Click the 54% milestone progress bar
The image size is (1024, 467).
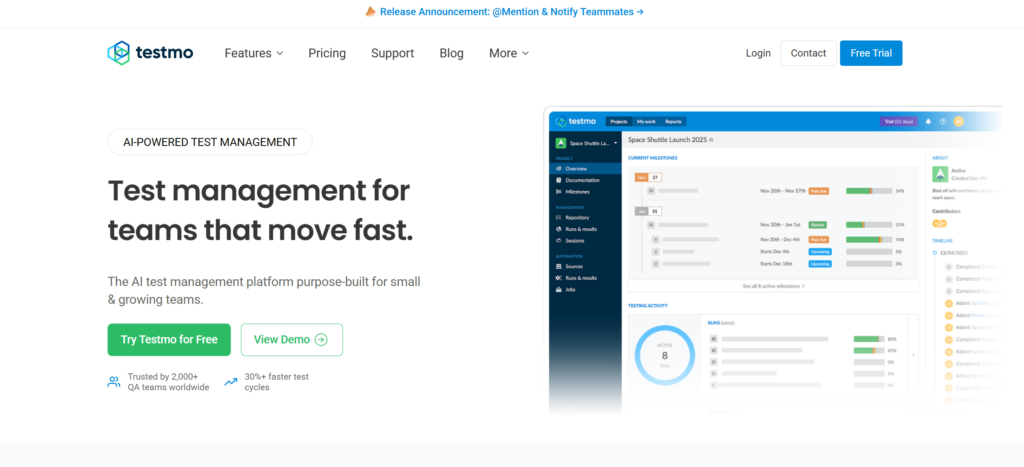pyautogui.click(x=869, y=191)
